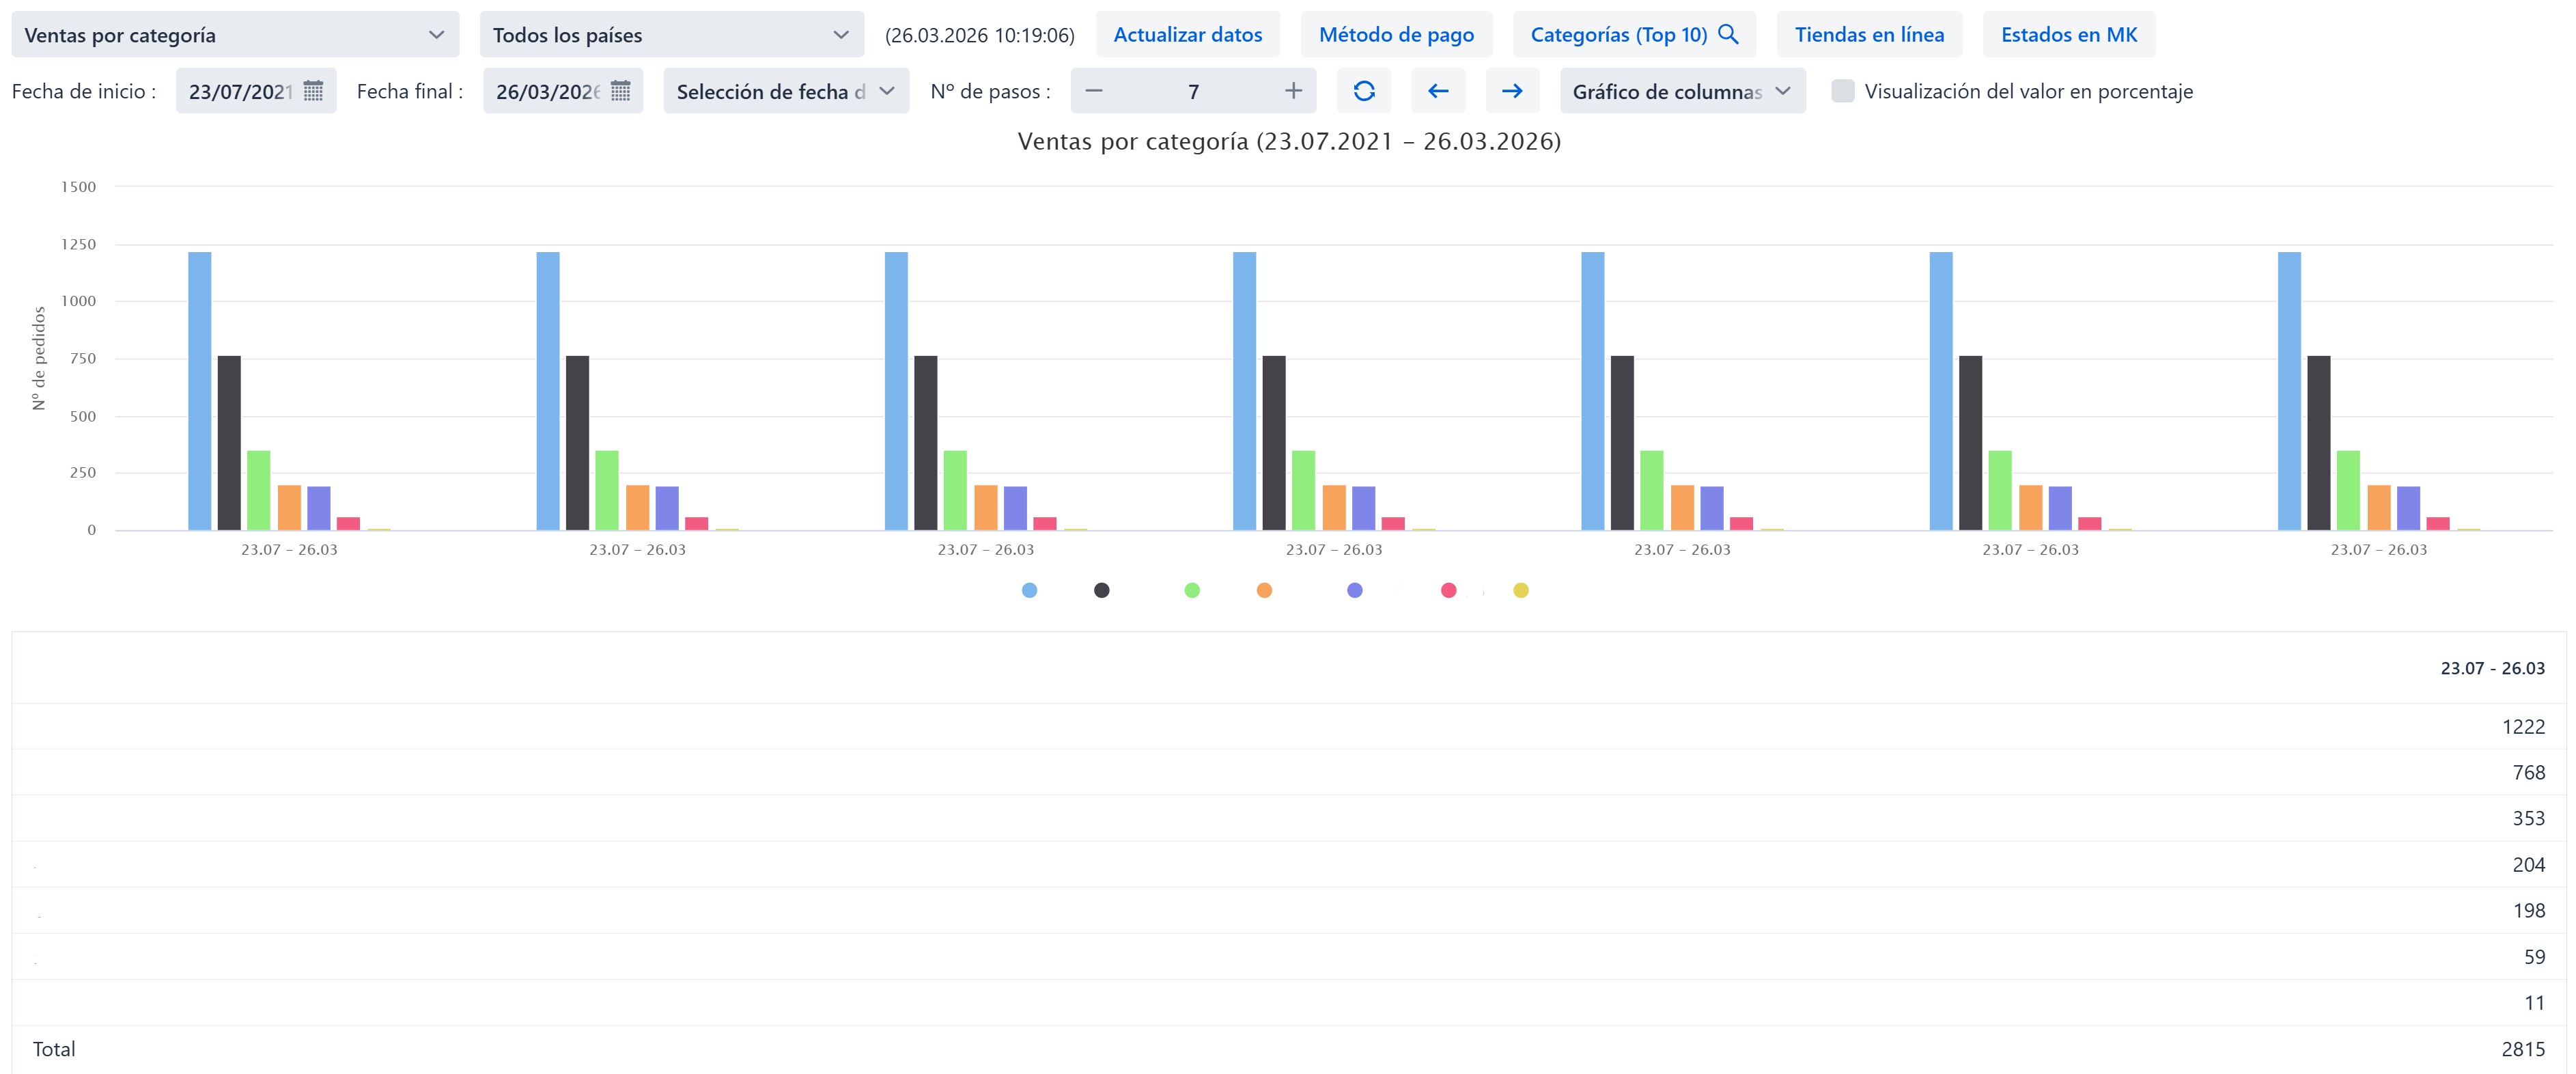Decrease step count with minus button

[x=1094, y=91]
